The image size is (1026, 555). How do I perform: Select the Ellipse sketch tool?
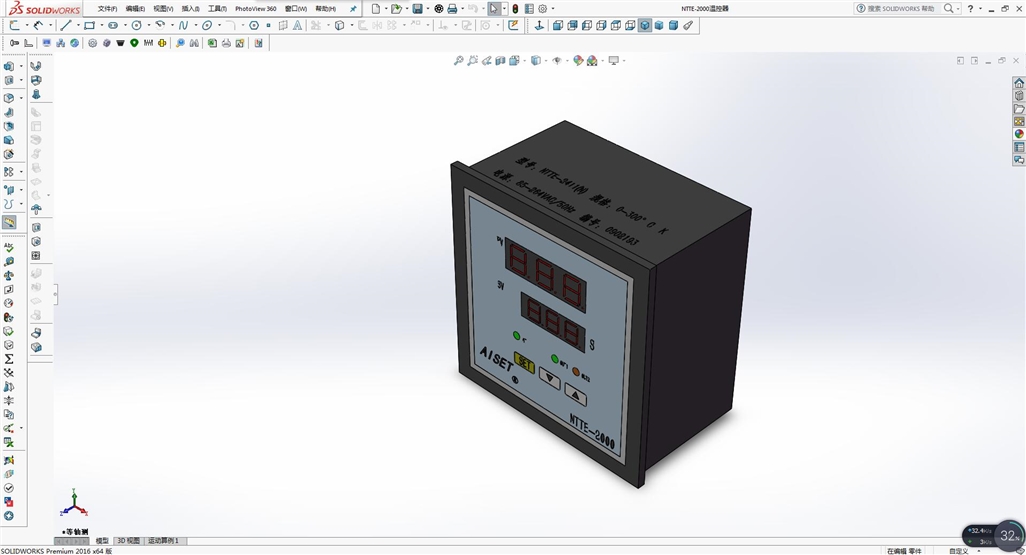click(x=207, y=26)
